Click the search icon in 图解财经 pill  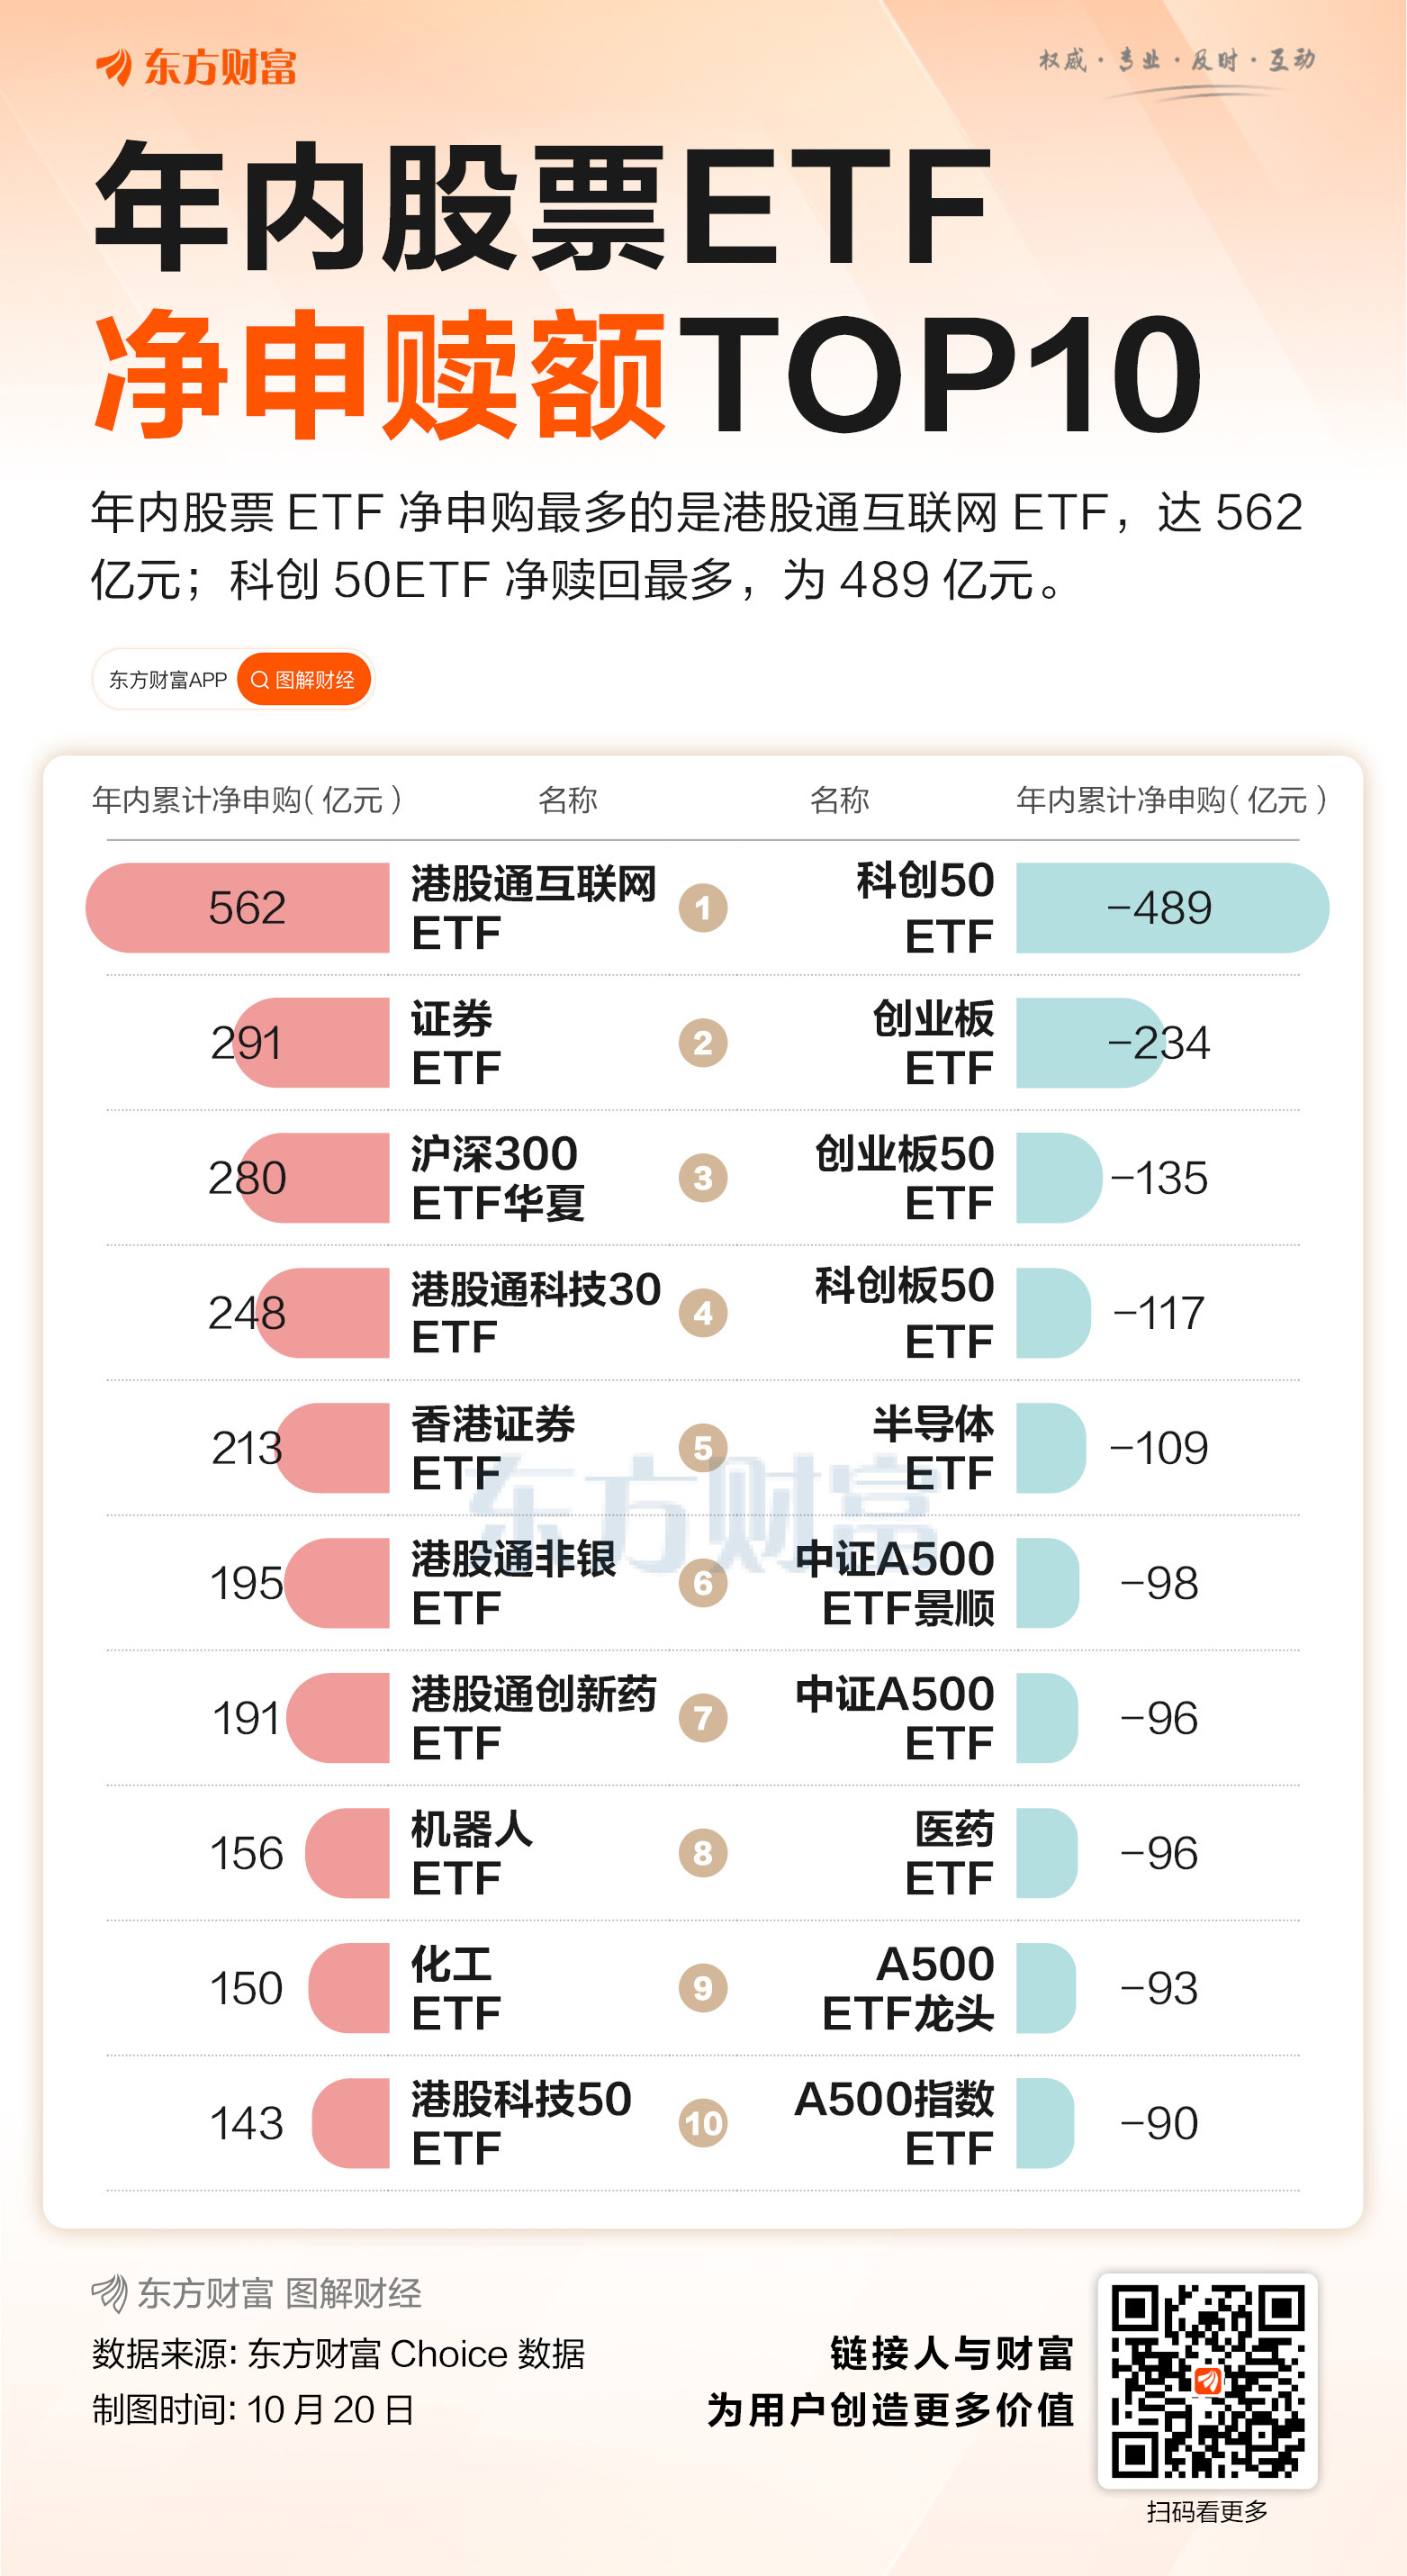[x=259, y=680]
